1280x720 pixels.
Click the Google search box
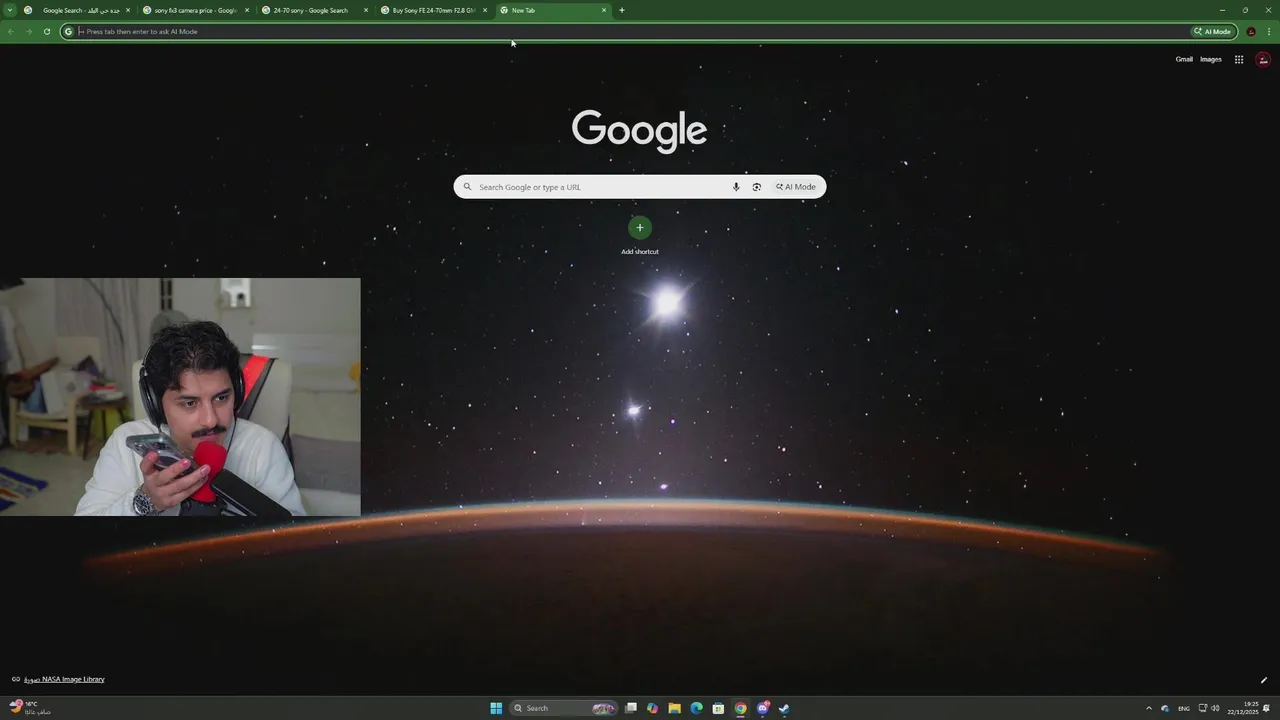(x=640, y=187)
